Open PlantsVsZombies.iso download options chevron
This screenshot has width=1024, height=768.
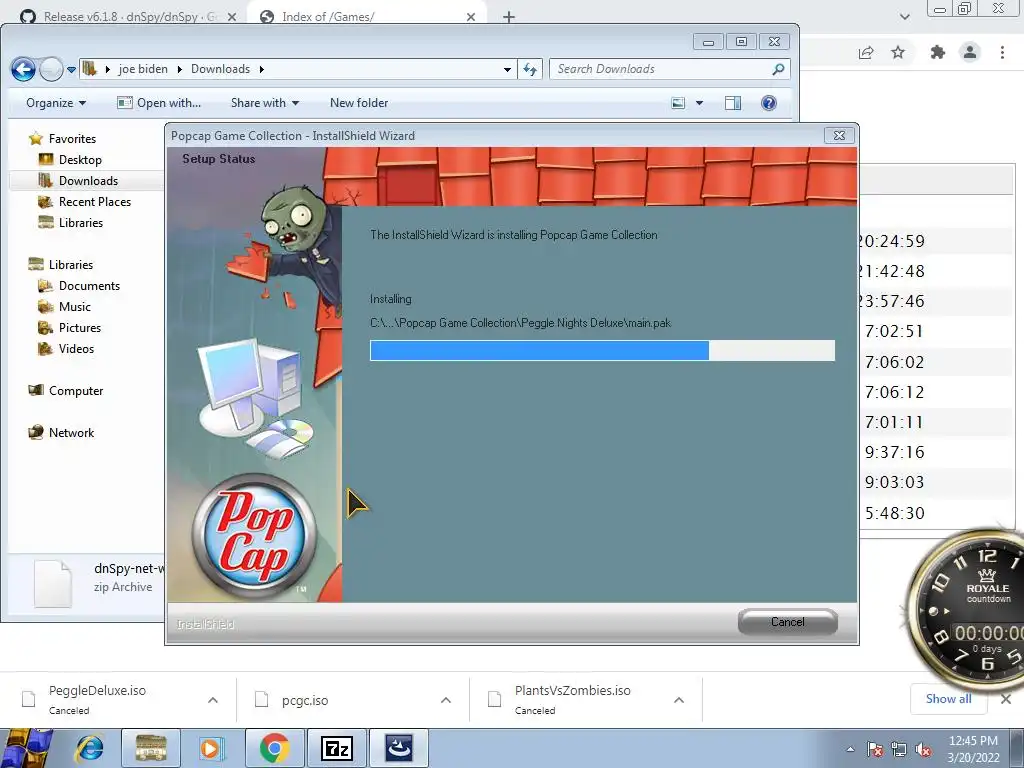coord(679,700)
